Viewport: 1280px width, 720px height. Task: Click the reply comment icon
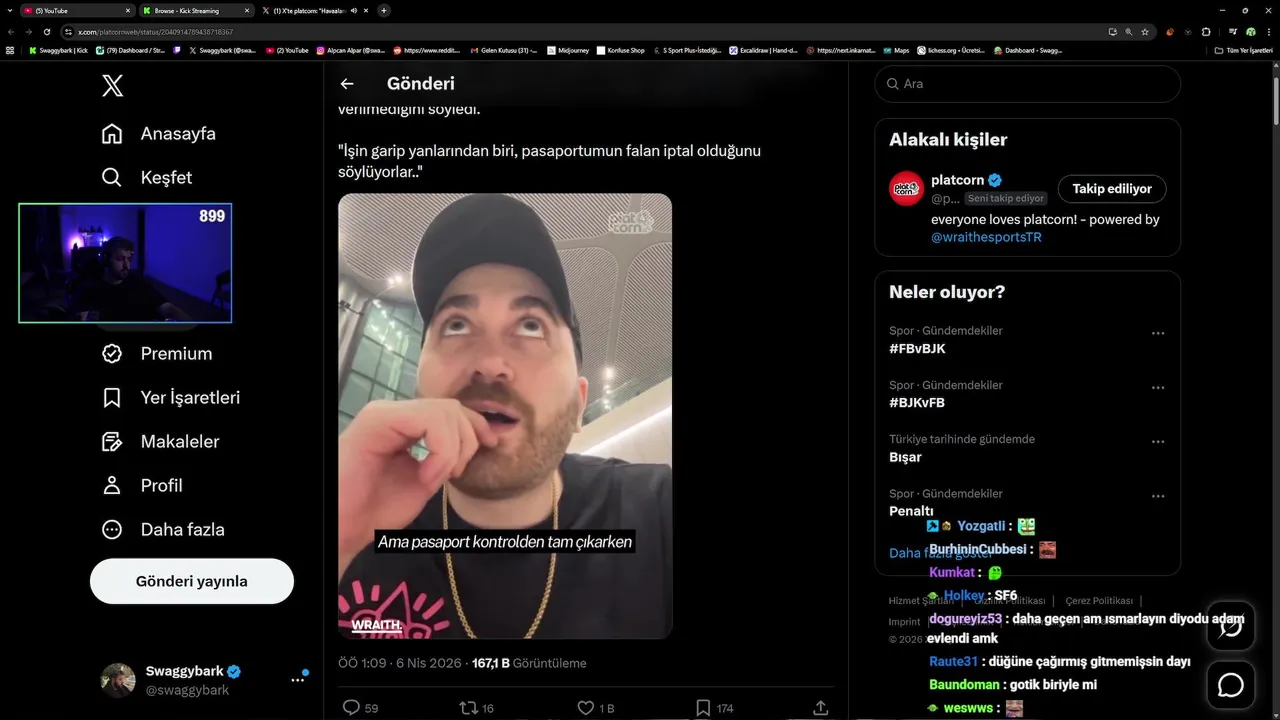pos(351,707)
